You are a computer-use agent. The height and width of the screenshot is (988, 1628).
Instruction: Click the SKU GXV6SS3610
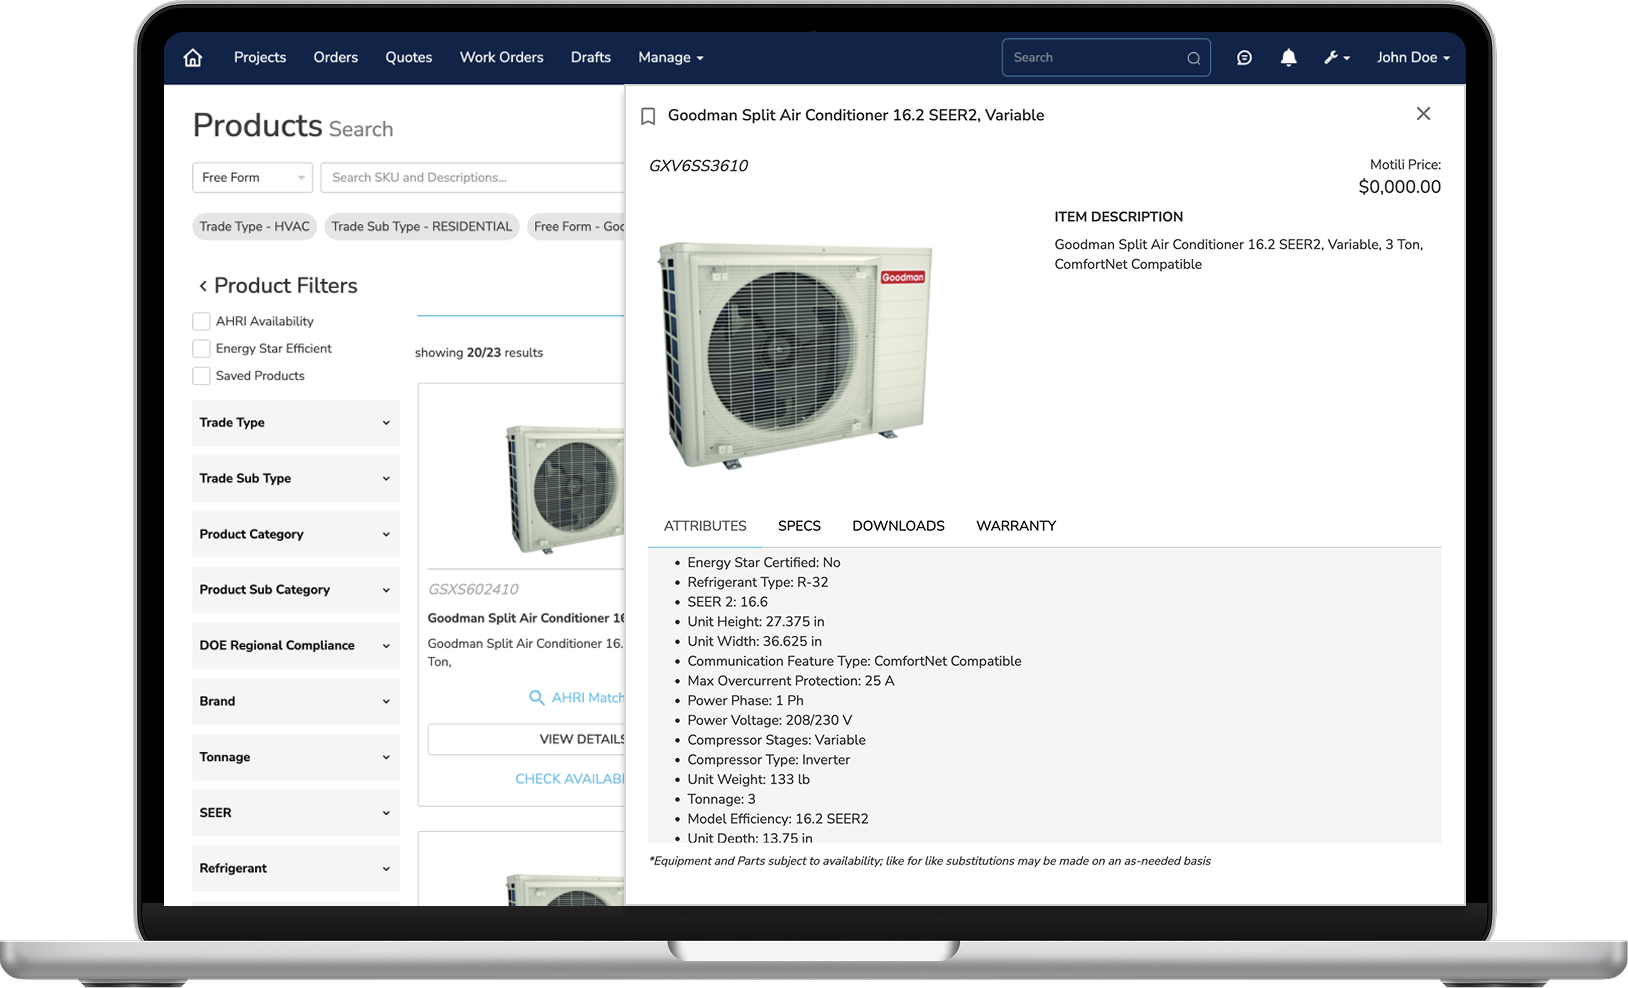pyautogui.click(x=698, y=166)
